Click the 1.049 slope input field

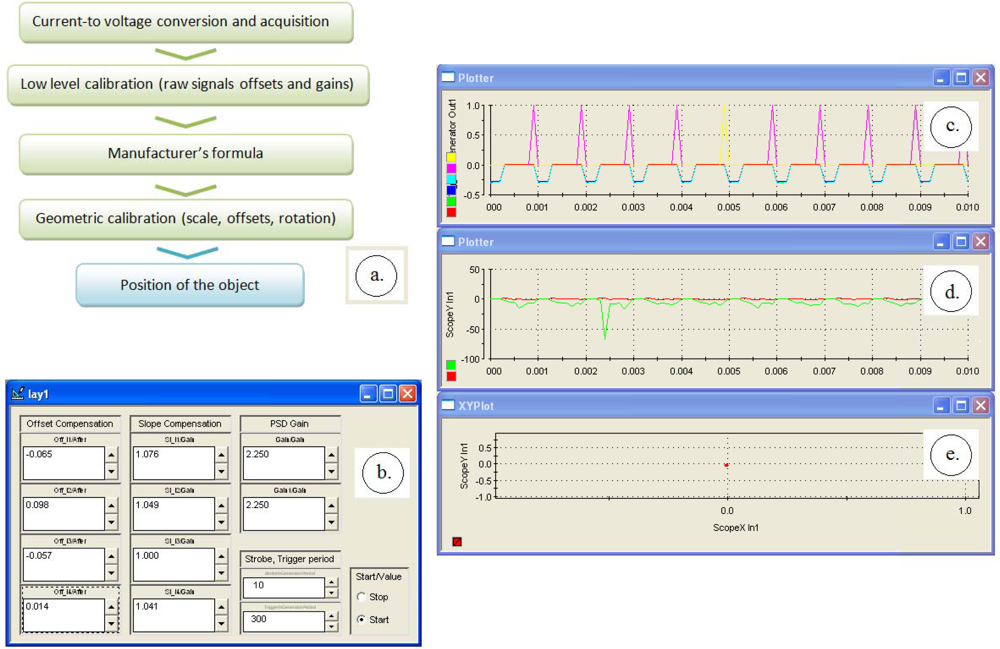click(x=173, y=513)
